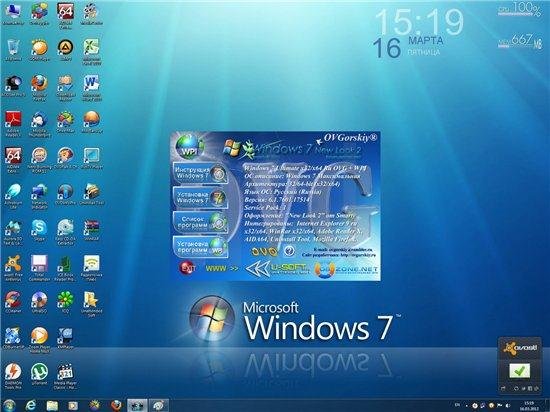Image resolution: width=550 pixels, height=412 pixels.
Task: Launch CCleaner from the desktop
Action: click(13, 302)
